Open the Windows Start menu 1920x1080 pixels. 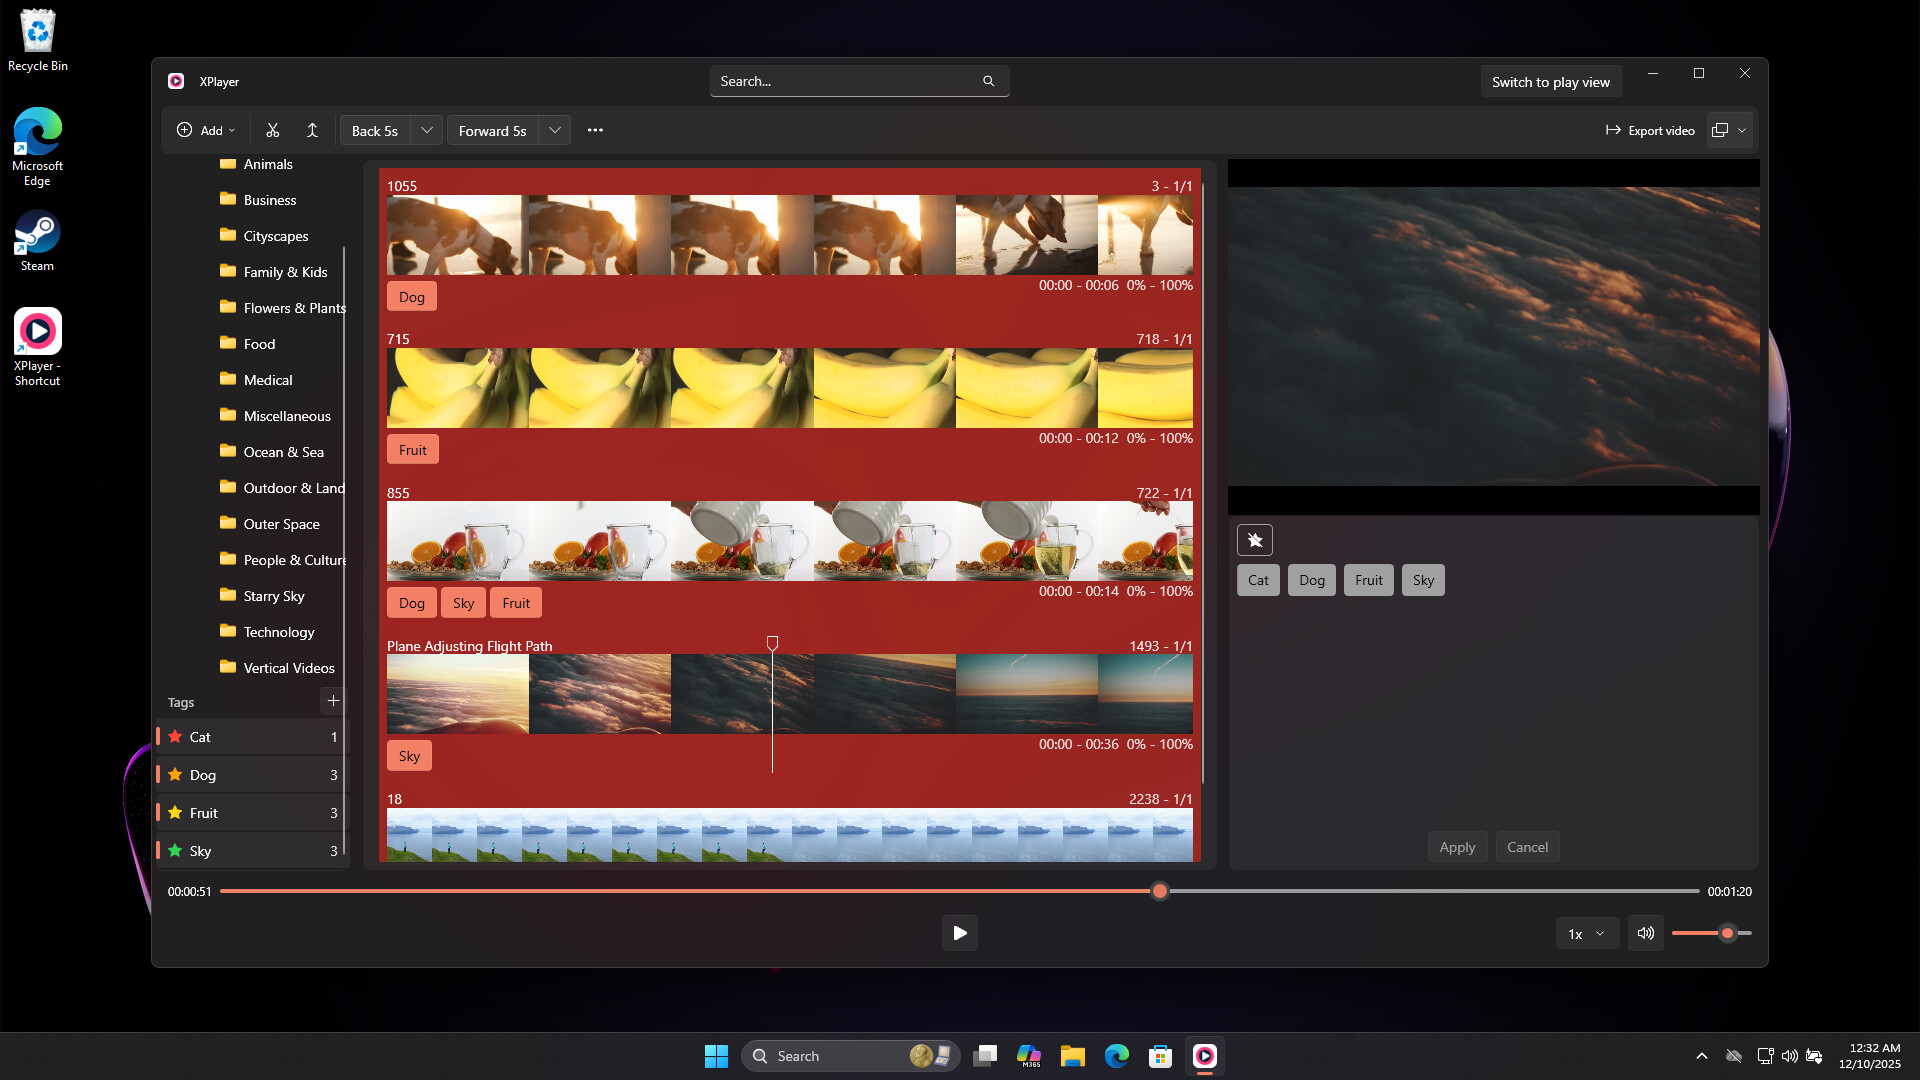point(716,1055)
